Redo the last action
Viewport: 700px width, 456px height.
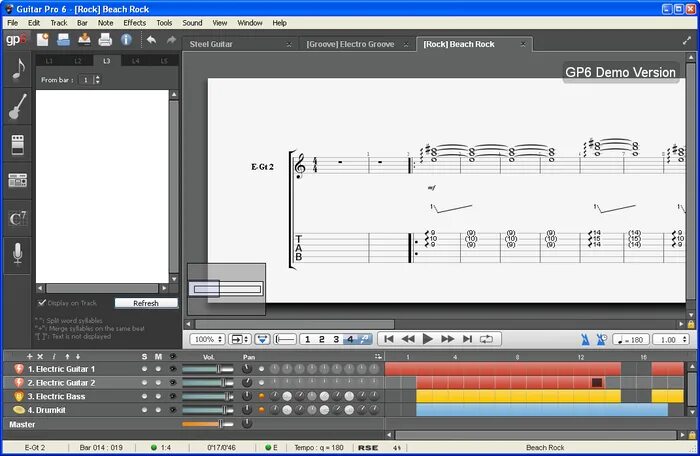[x=171, y=40]
